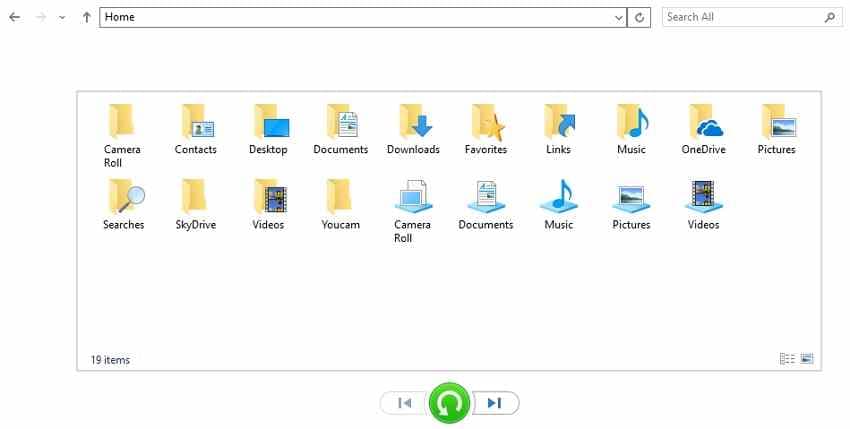
Task: Go forward with the right arrow
Action: point(41,17)
